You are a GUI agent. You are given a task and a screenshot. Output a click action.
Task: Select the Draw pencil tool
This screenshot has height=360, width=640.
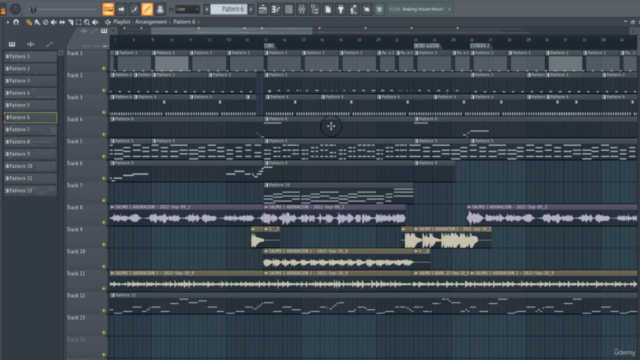tap(29, 22)
